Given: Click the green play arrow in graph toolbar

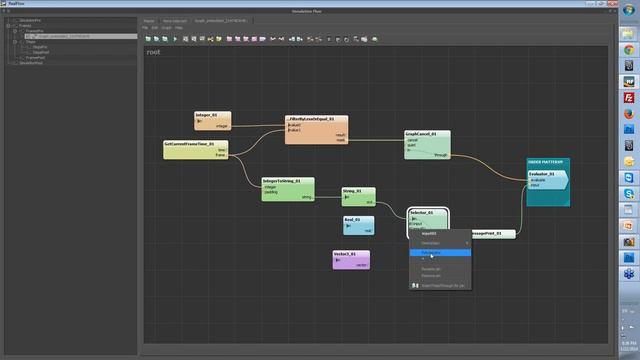Looking at the screenshot, I should coord(176,39).
